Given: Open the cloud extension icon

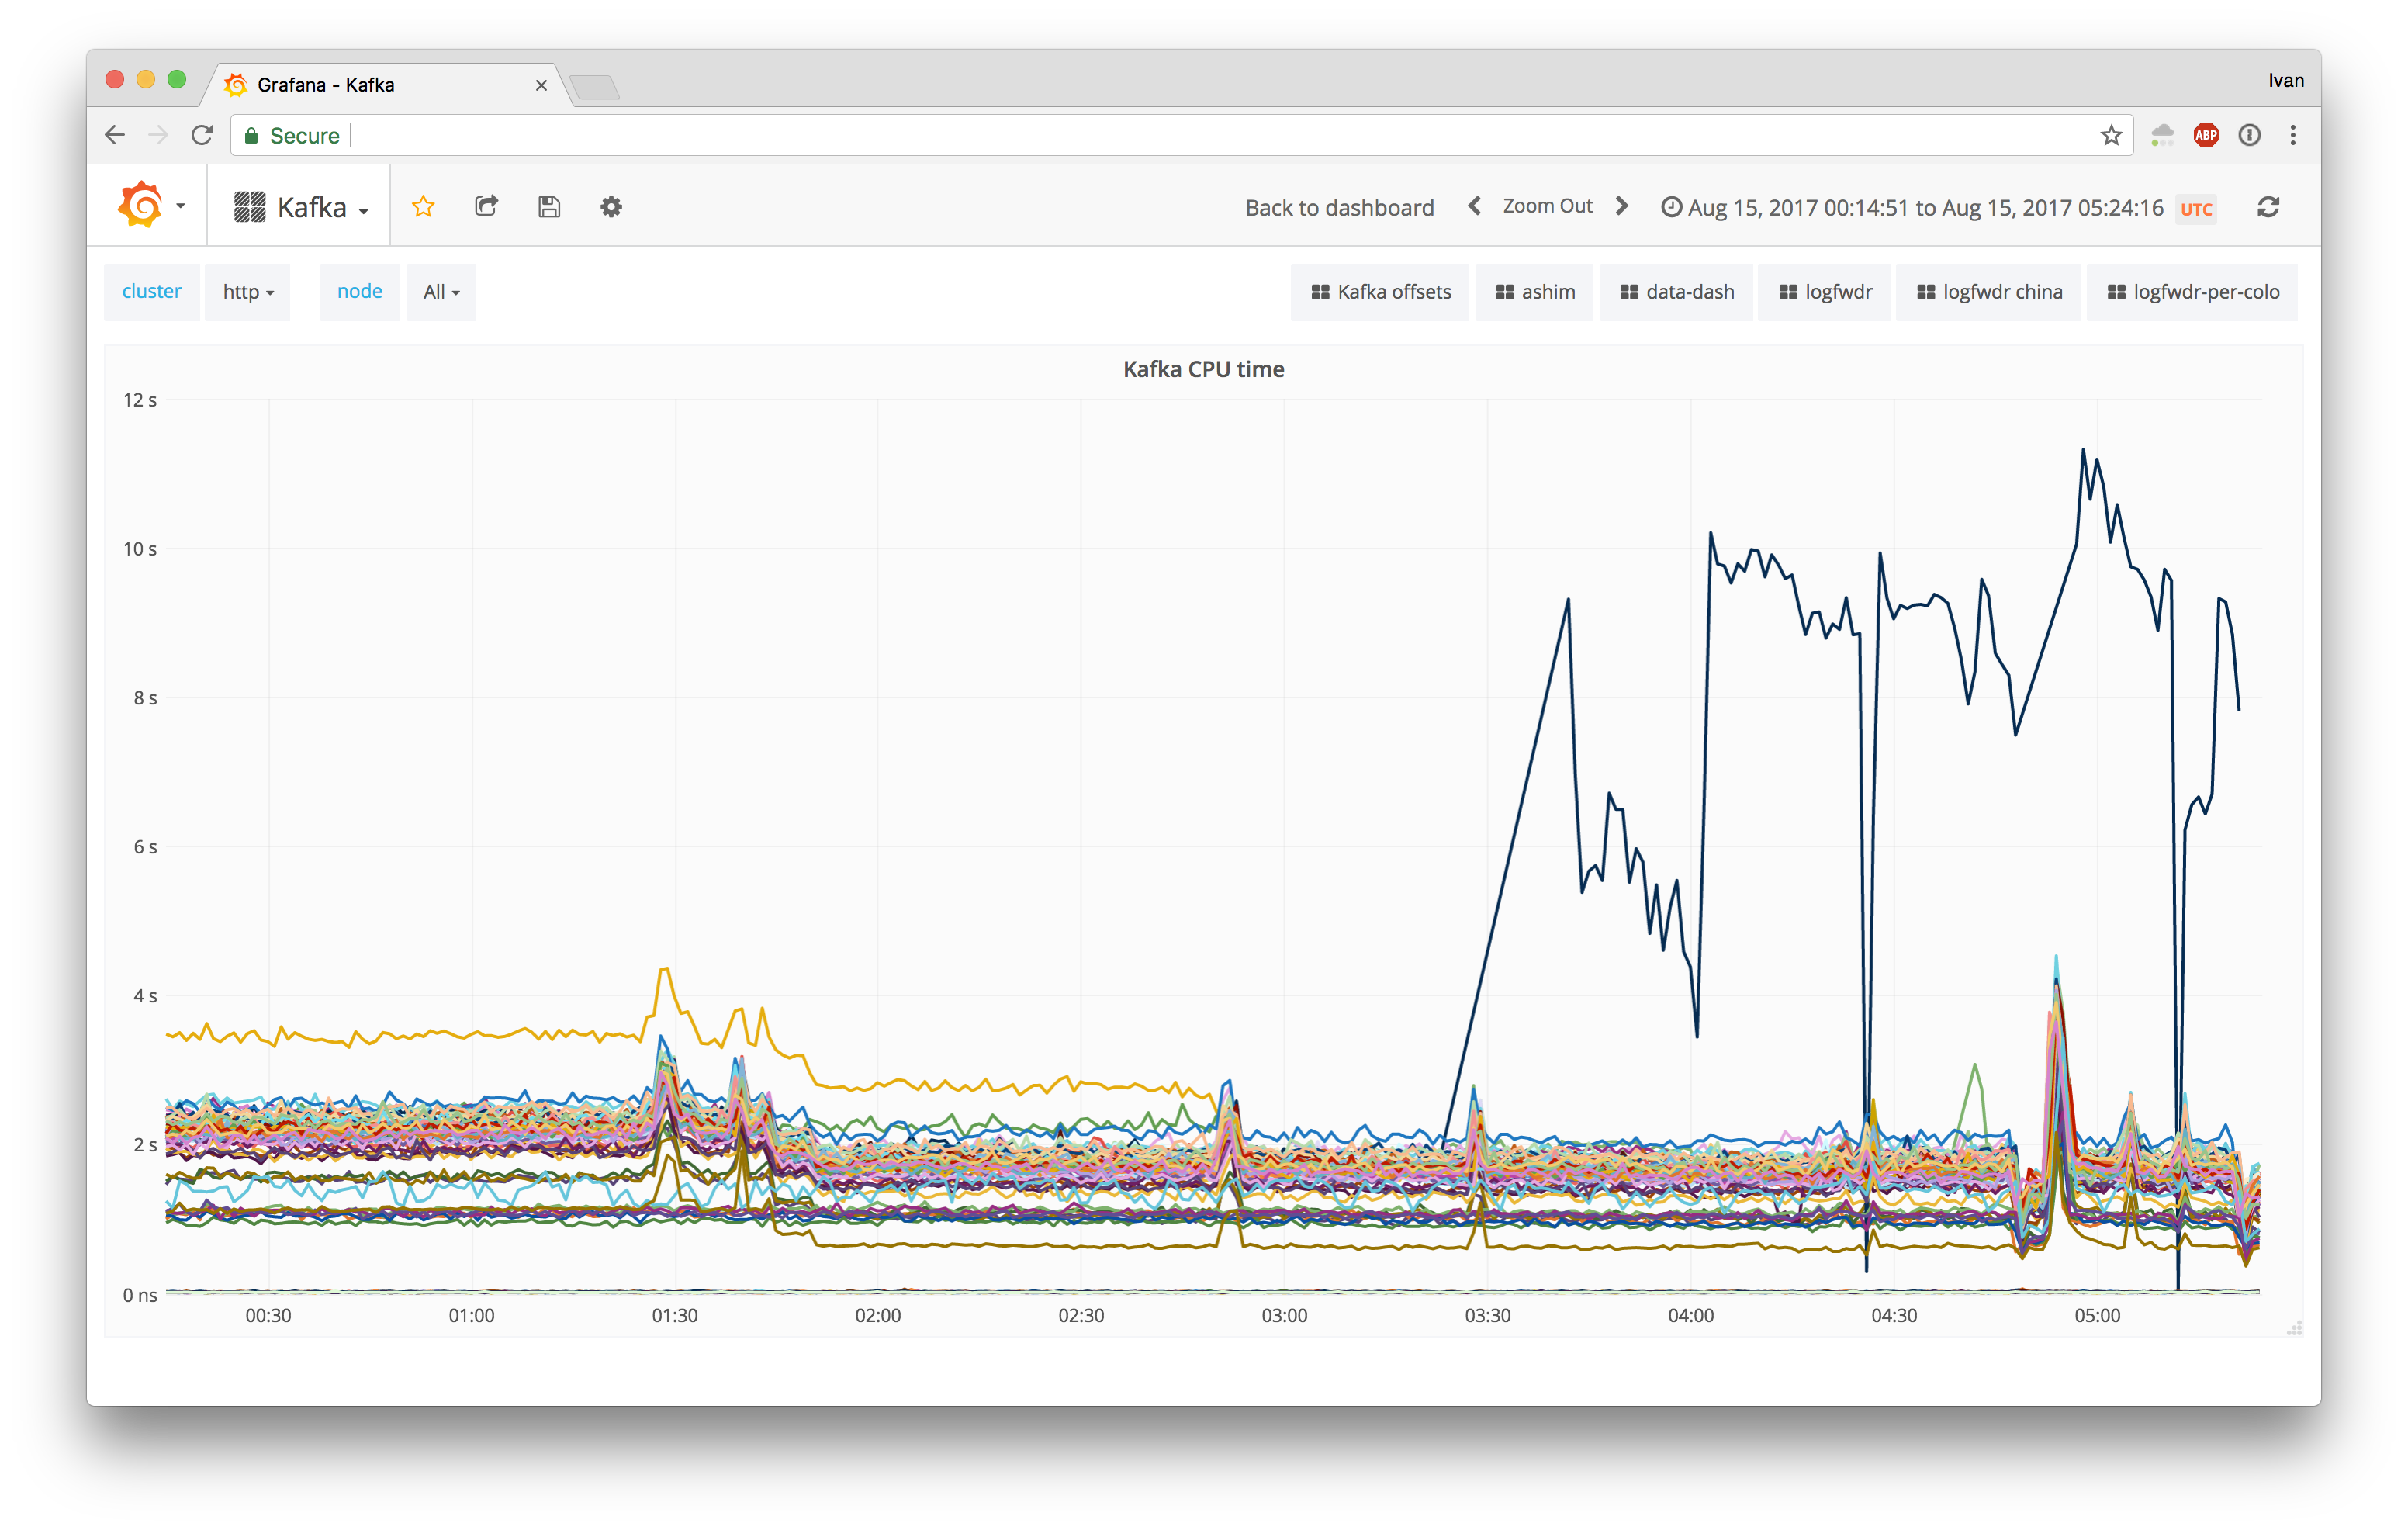Looking at the screenshot, I should pyautogui.click(x=2163, y=135).
